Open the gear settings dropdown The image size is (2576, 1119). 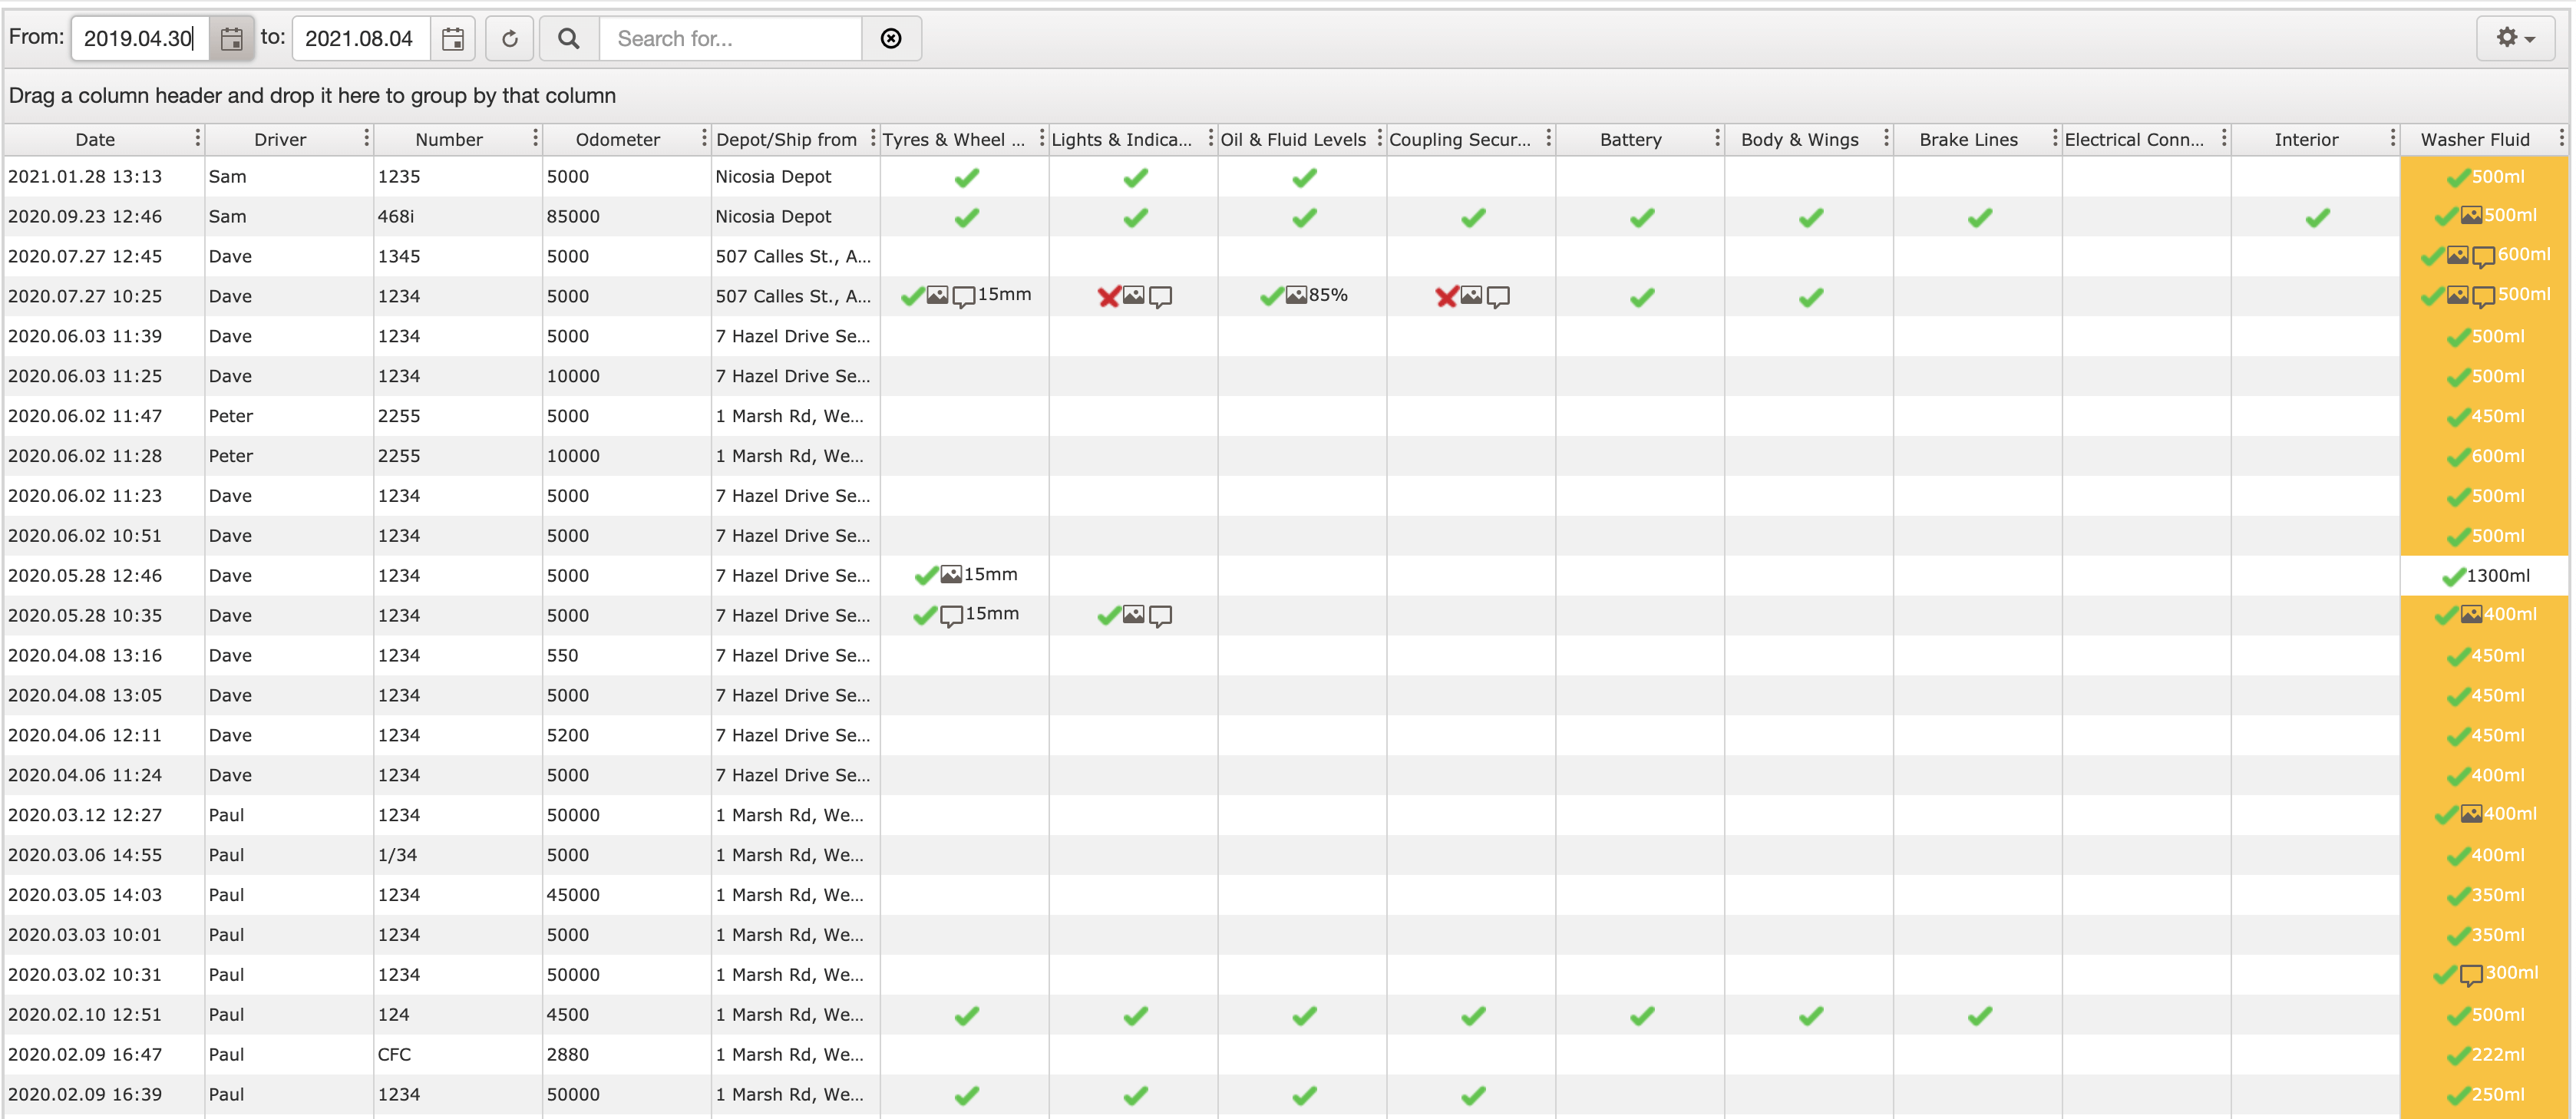tap(2515, 38)
